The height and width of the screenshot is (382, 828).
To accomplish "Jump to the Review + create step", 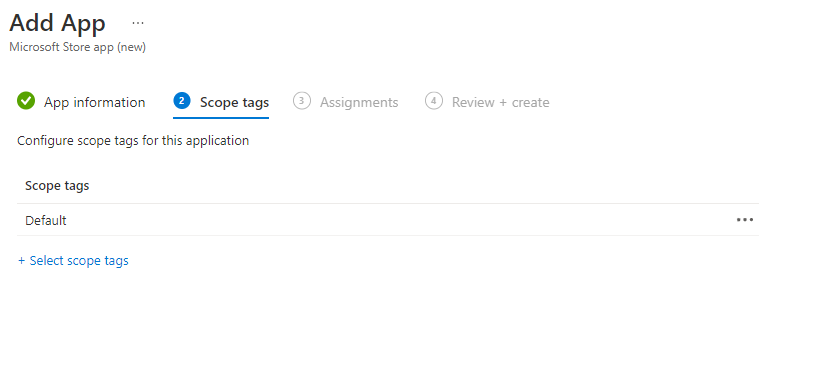I will (x=501, y=102).
